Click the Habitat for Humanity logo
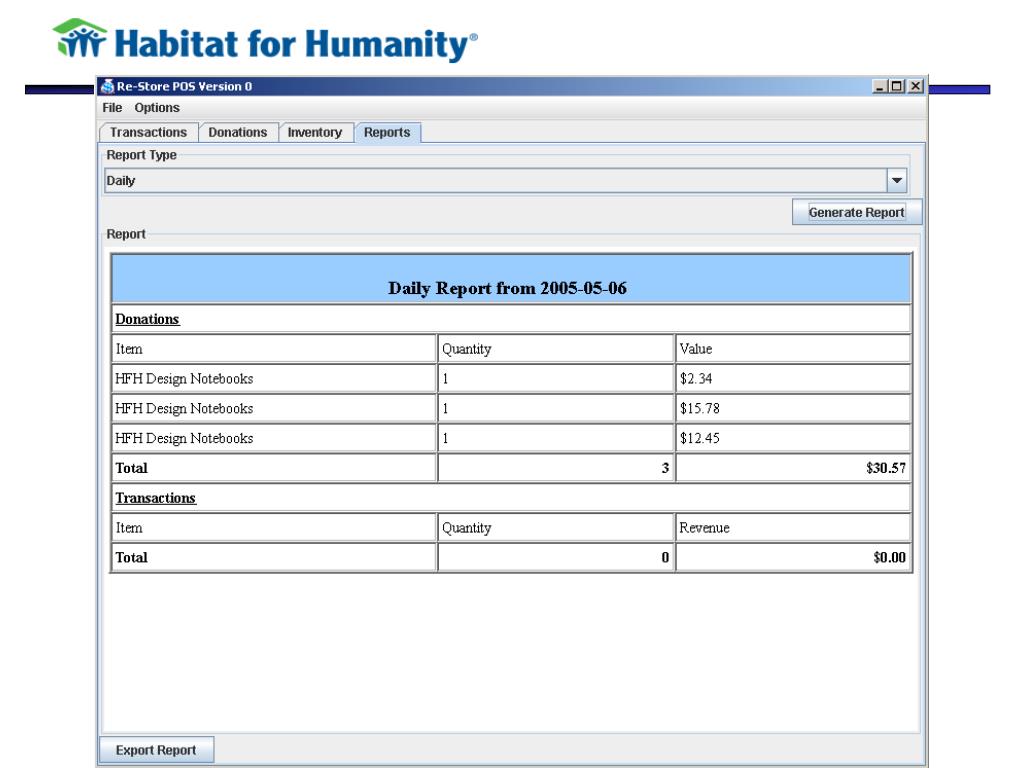 (265, 41)
